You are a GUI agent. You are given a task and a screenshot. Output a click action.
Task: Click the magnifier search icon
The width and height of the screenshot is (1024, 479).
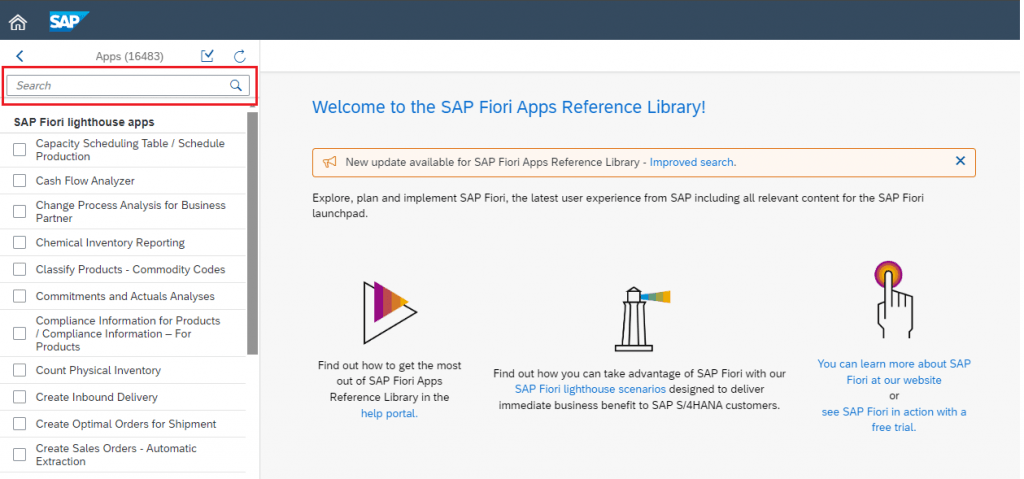[x=236, y=85]
